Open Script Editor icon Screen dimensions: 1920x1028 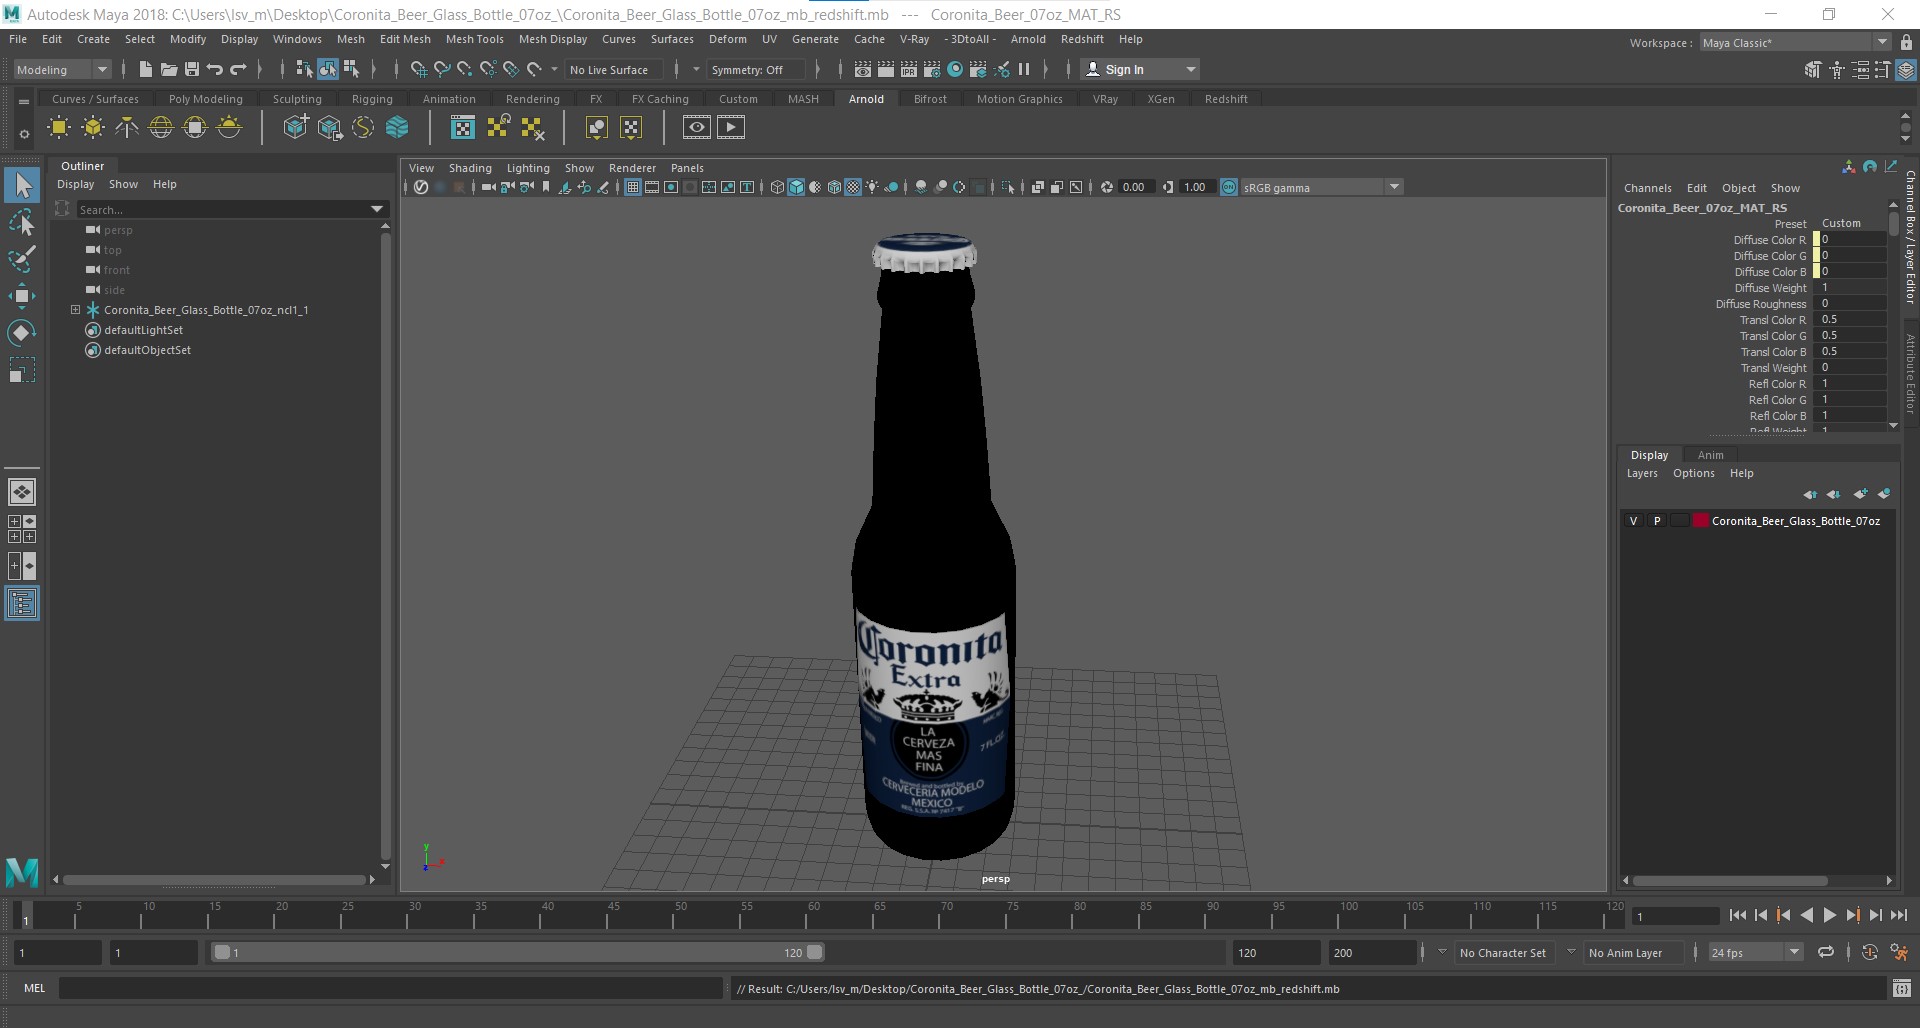[1901, 988]
